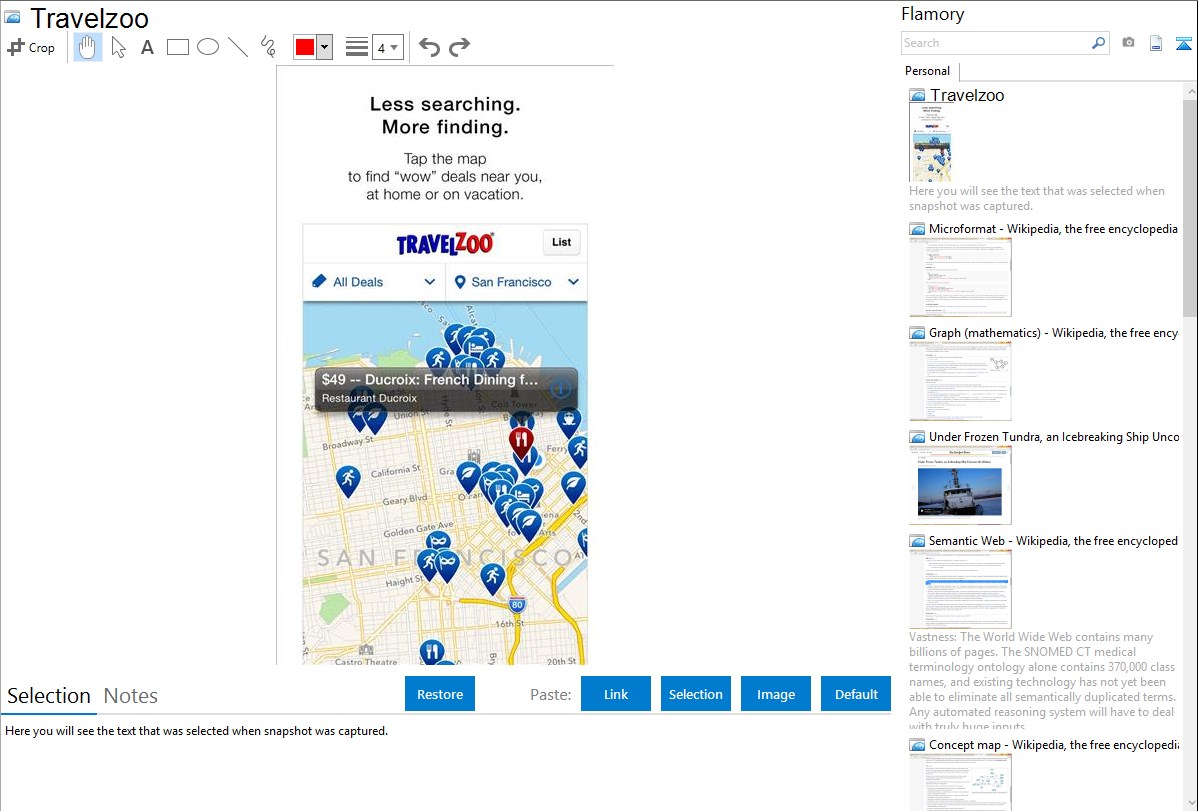Click the search magnifier icon

tap(1099, 43)
